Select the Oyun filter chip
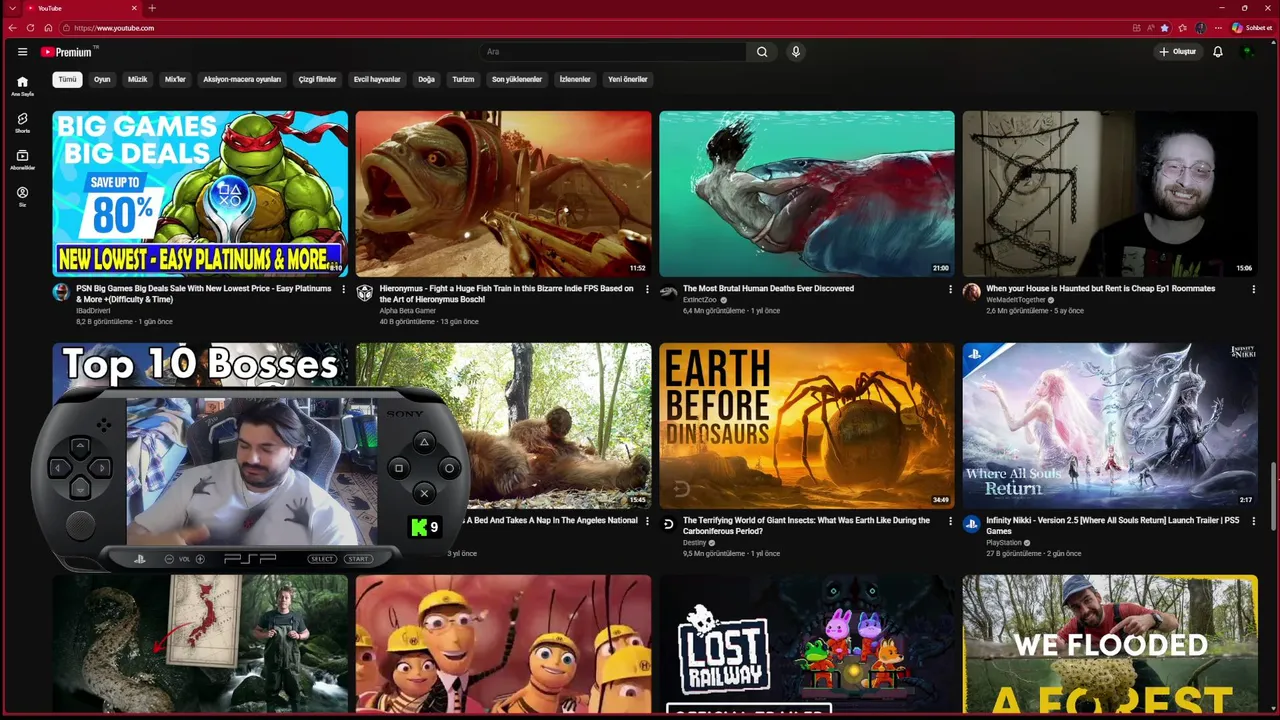This screenshot has height=720, width=1280. (x=102, y=79)
